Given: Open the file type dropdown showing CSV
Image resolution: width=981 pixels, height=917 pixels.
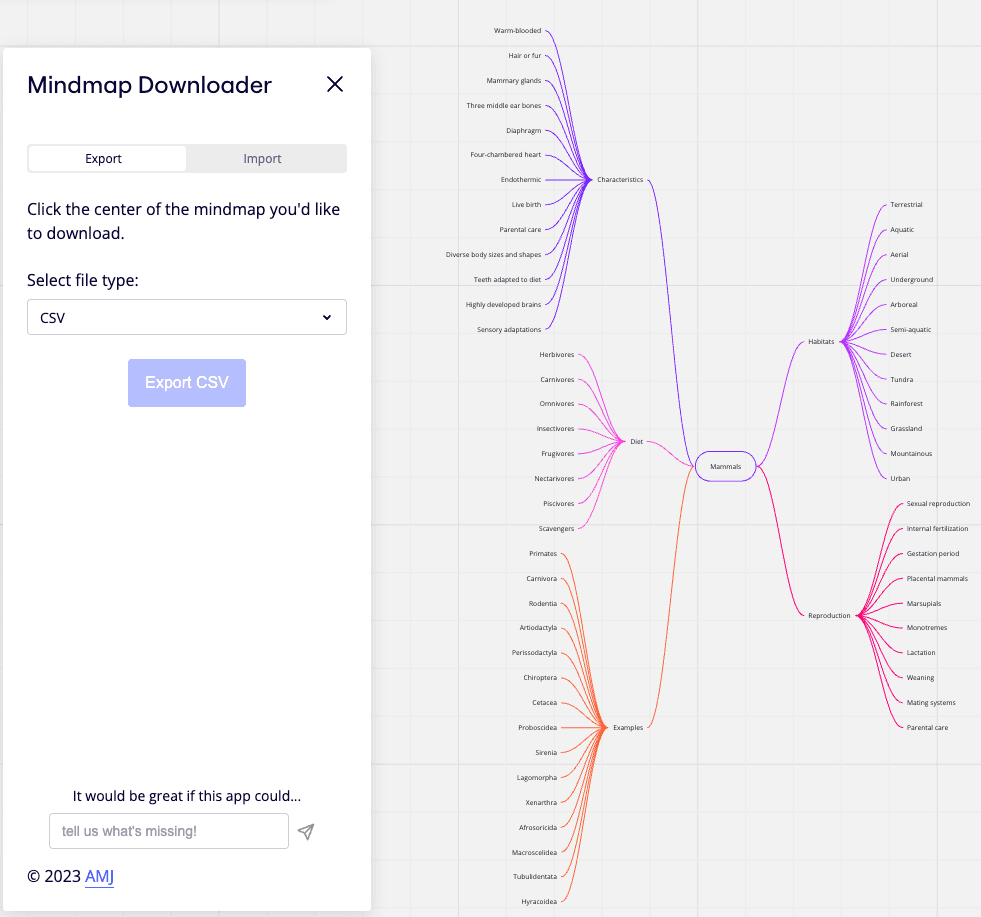Looking at the screenshot, I should [187, 316].
